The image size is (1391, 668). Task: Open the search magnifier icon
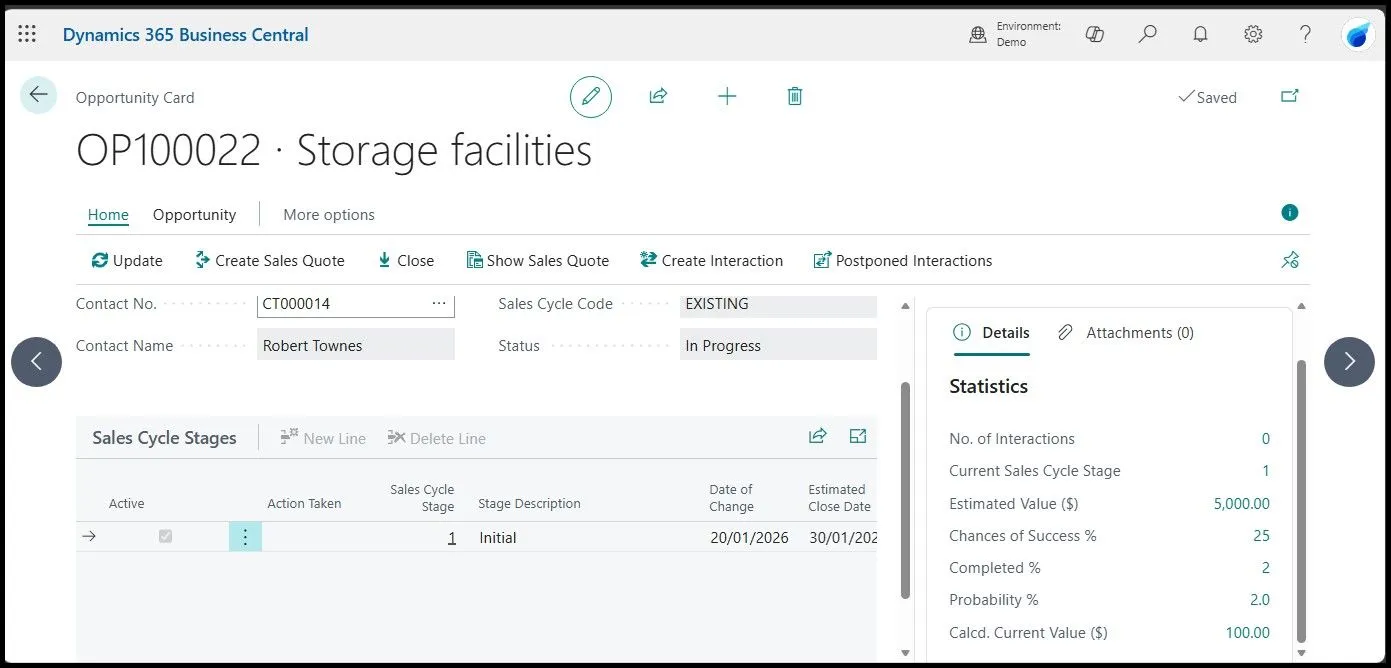click(x=1148, y=34)
